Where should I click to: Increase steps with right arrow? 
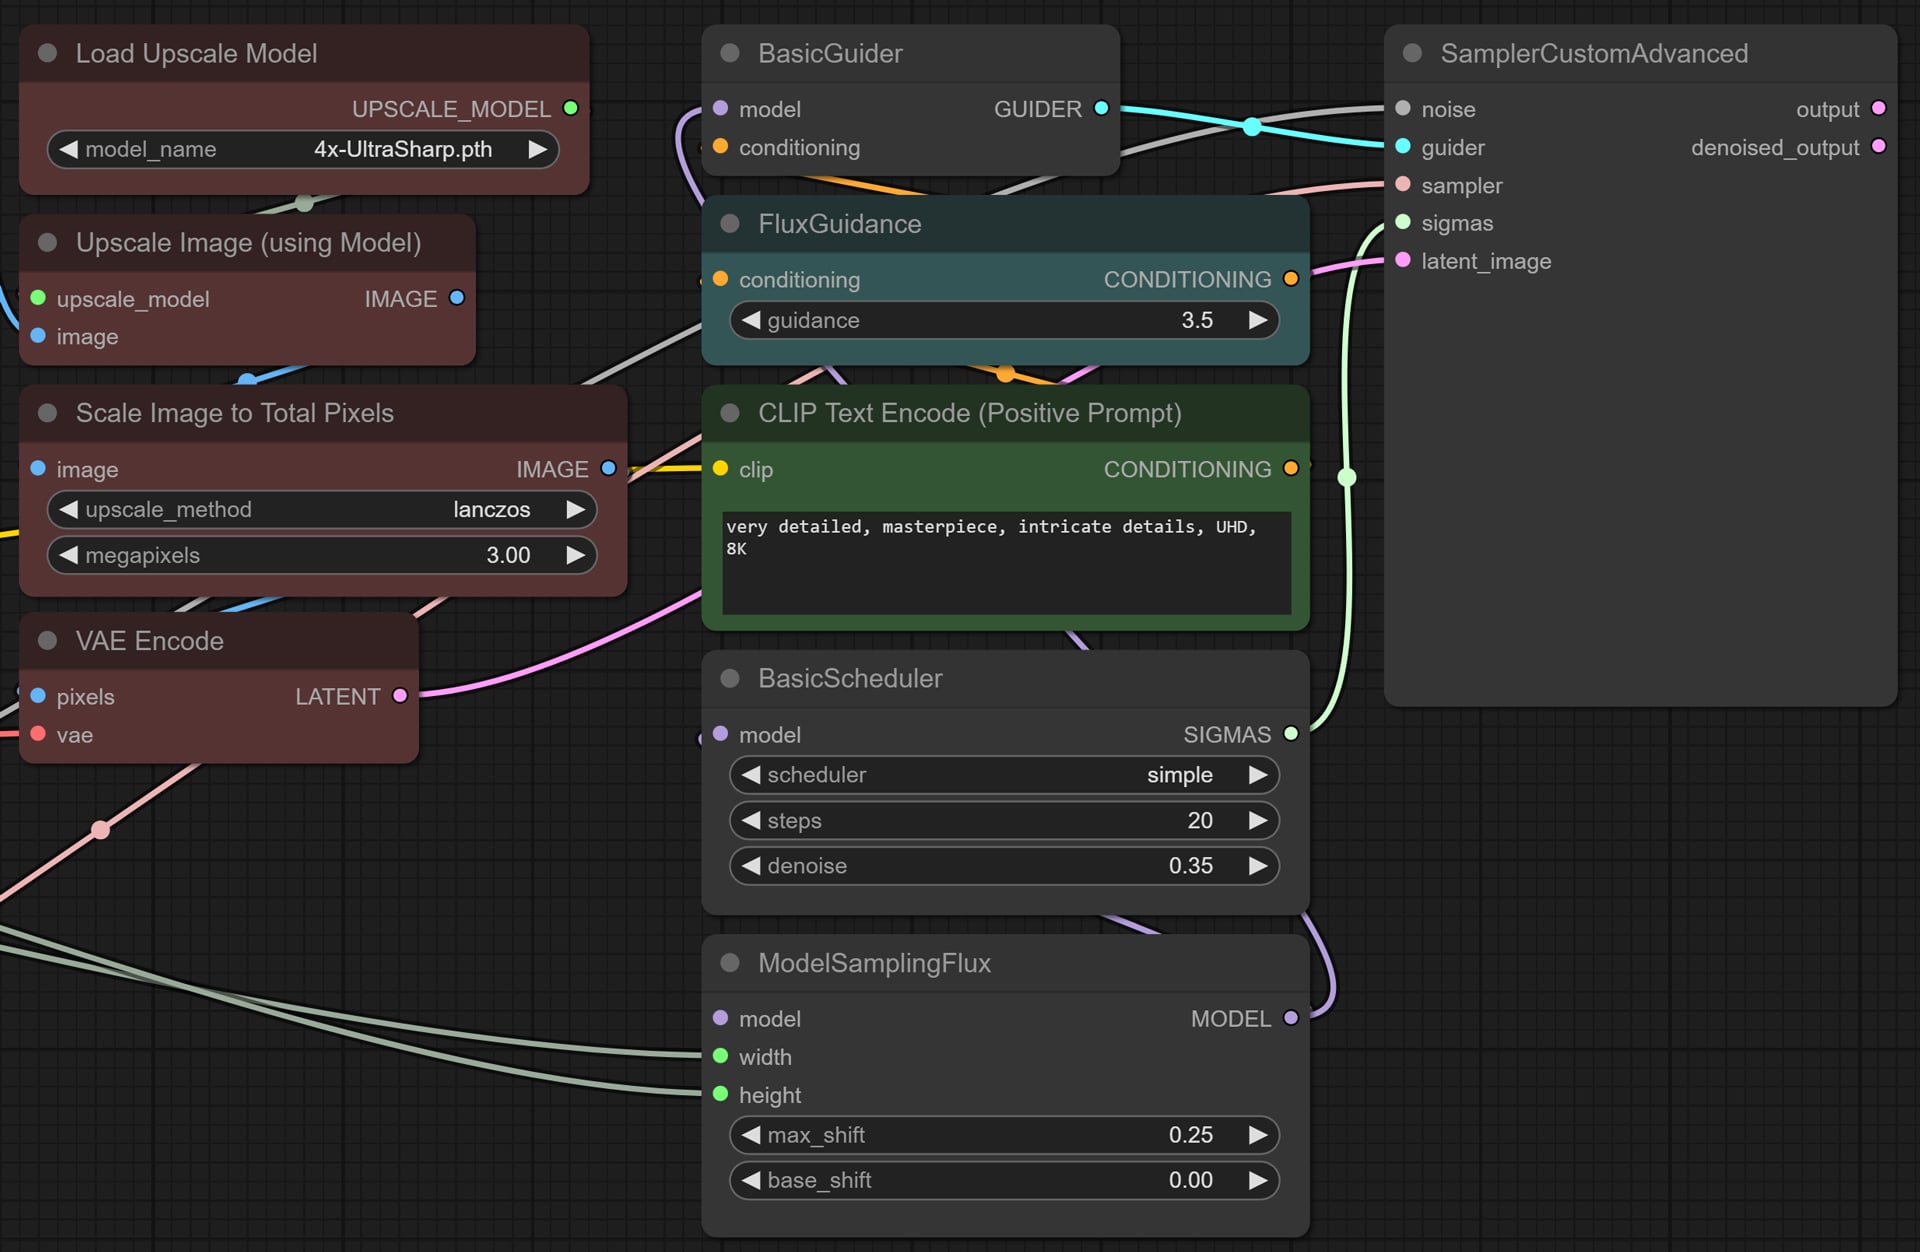tap(1258, 820)
